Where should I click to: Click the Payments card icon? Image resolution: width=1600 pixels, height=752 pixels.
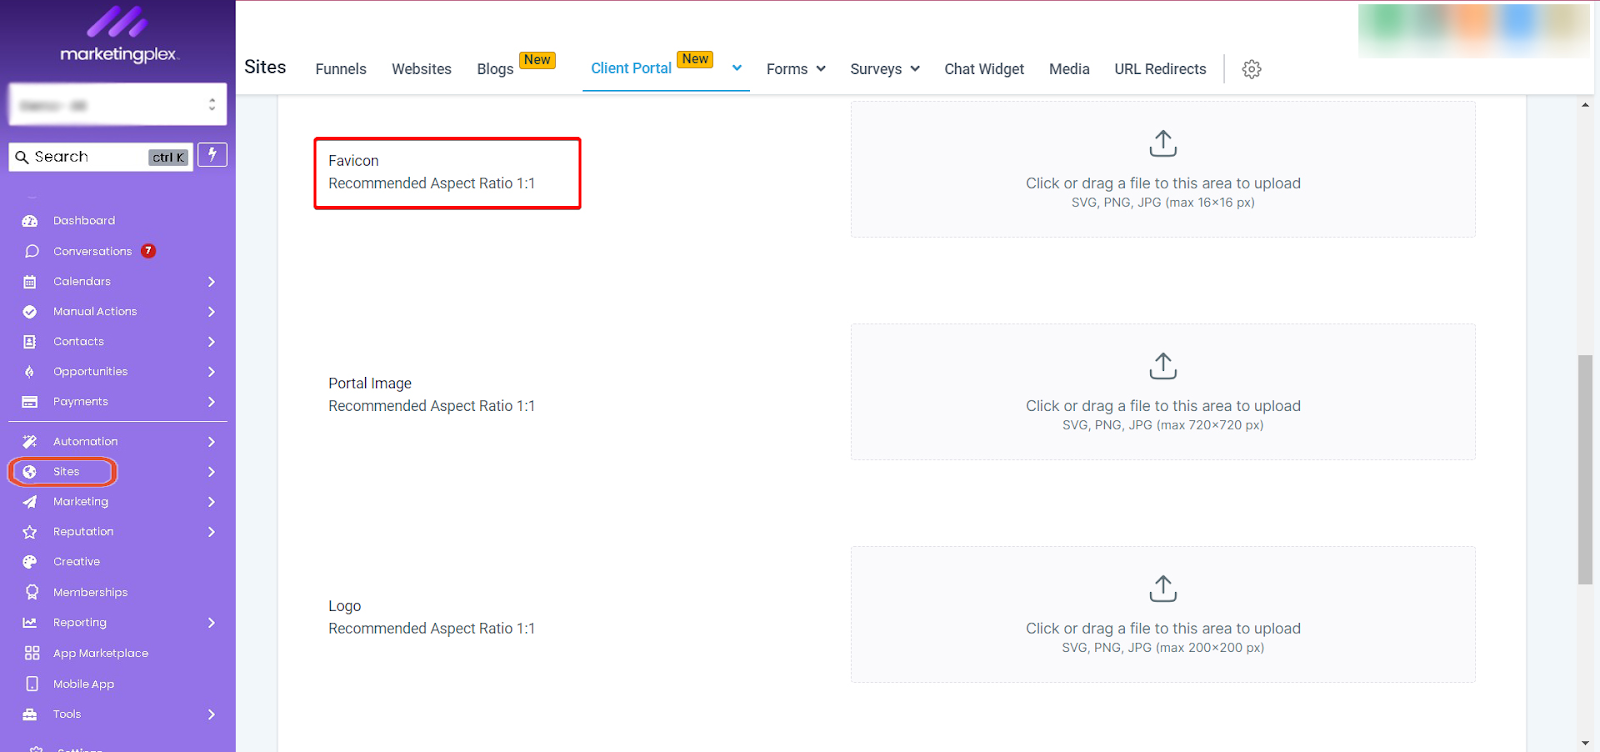tap(30, 402)
